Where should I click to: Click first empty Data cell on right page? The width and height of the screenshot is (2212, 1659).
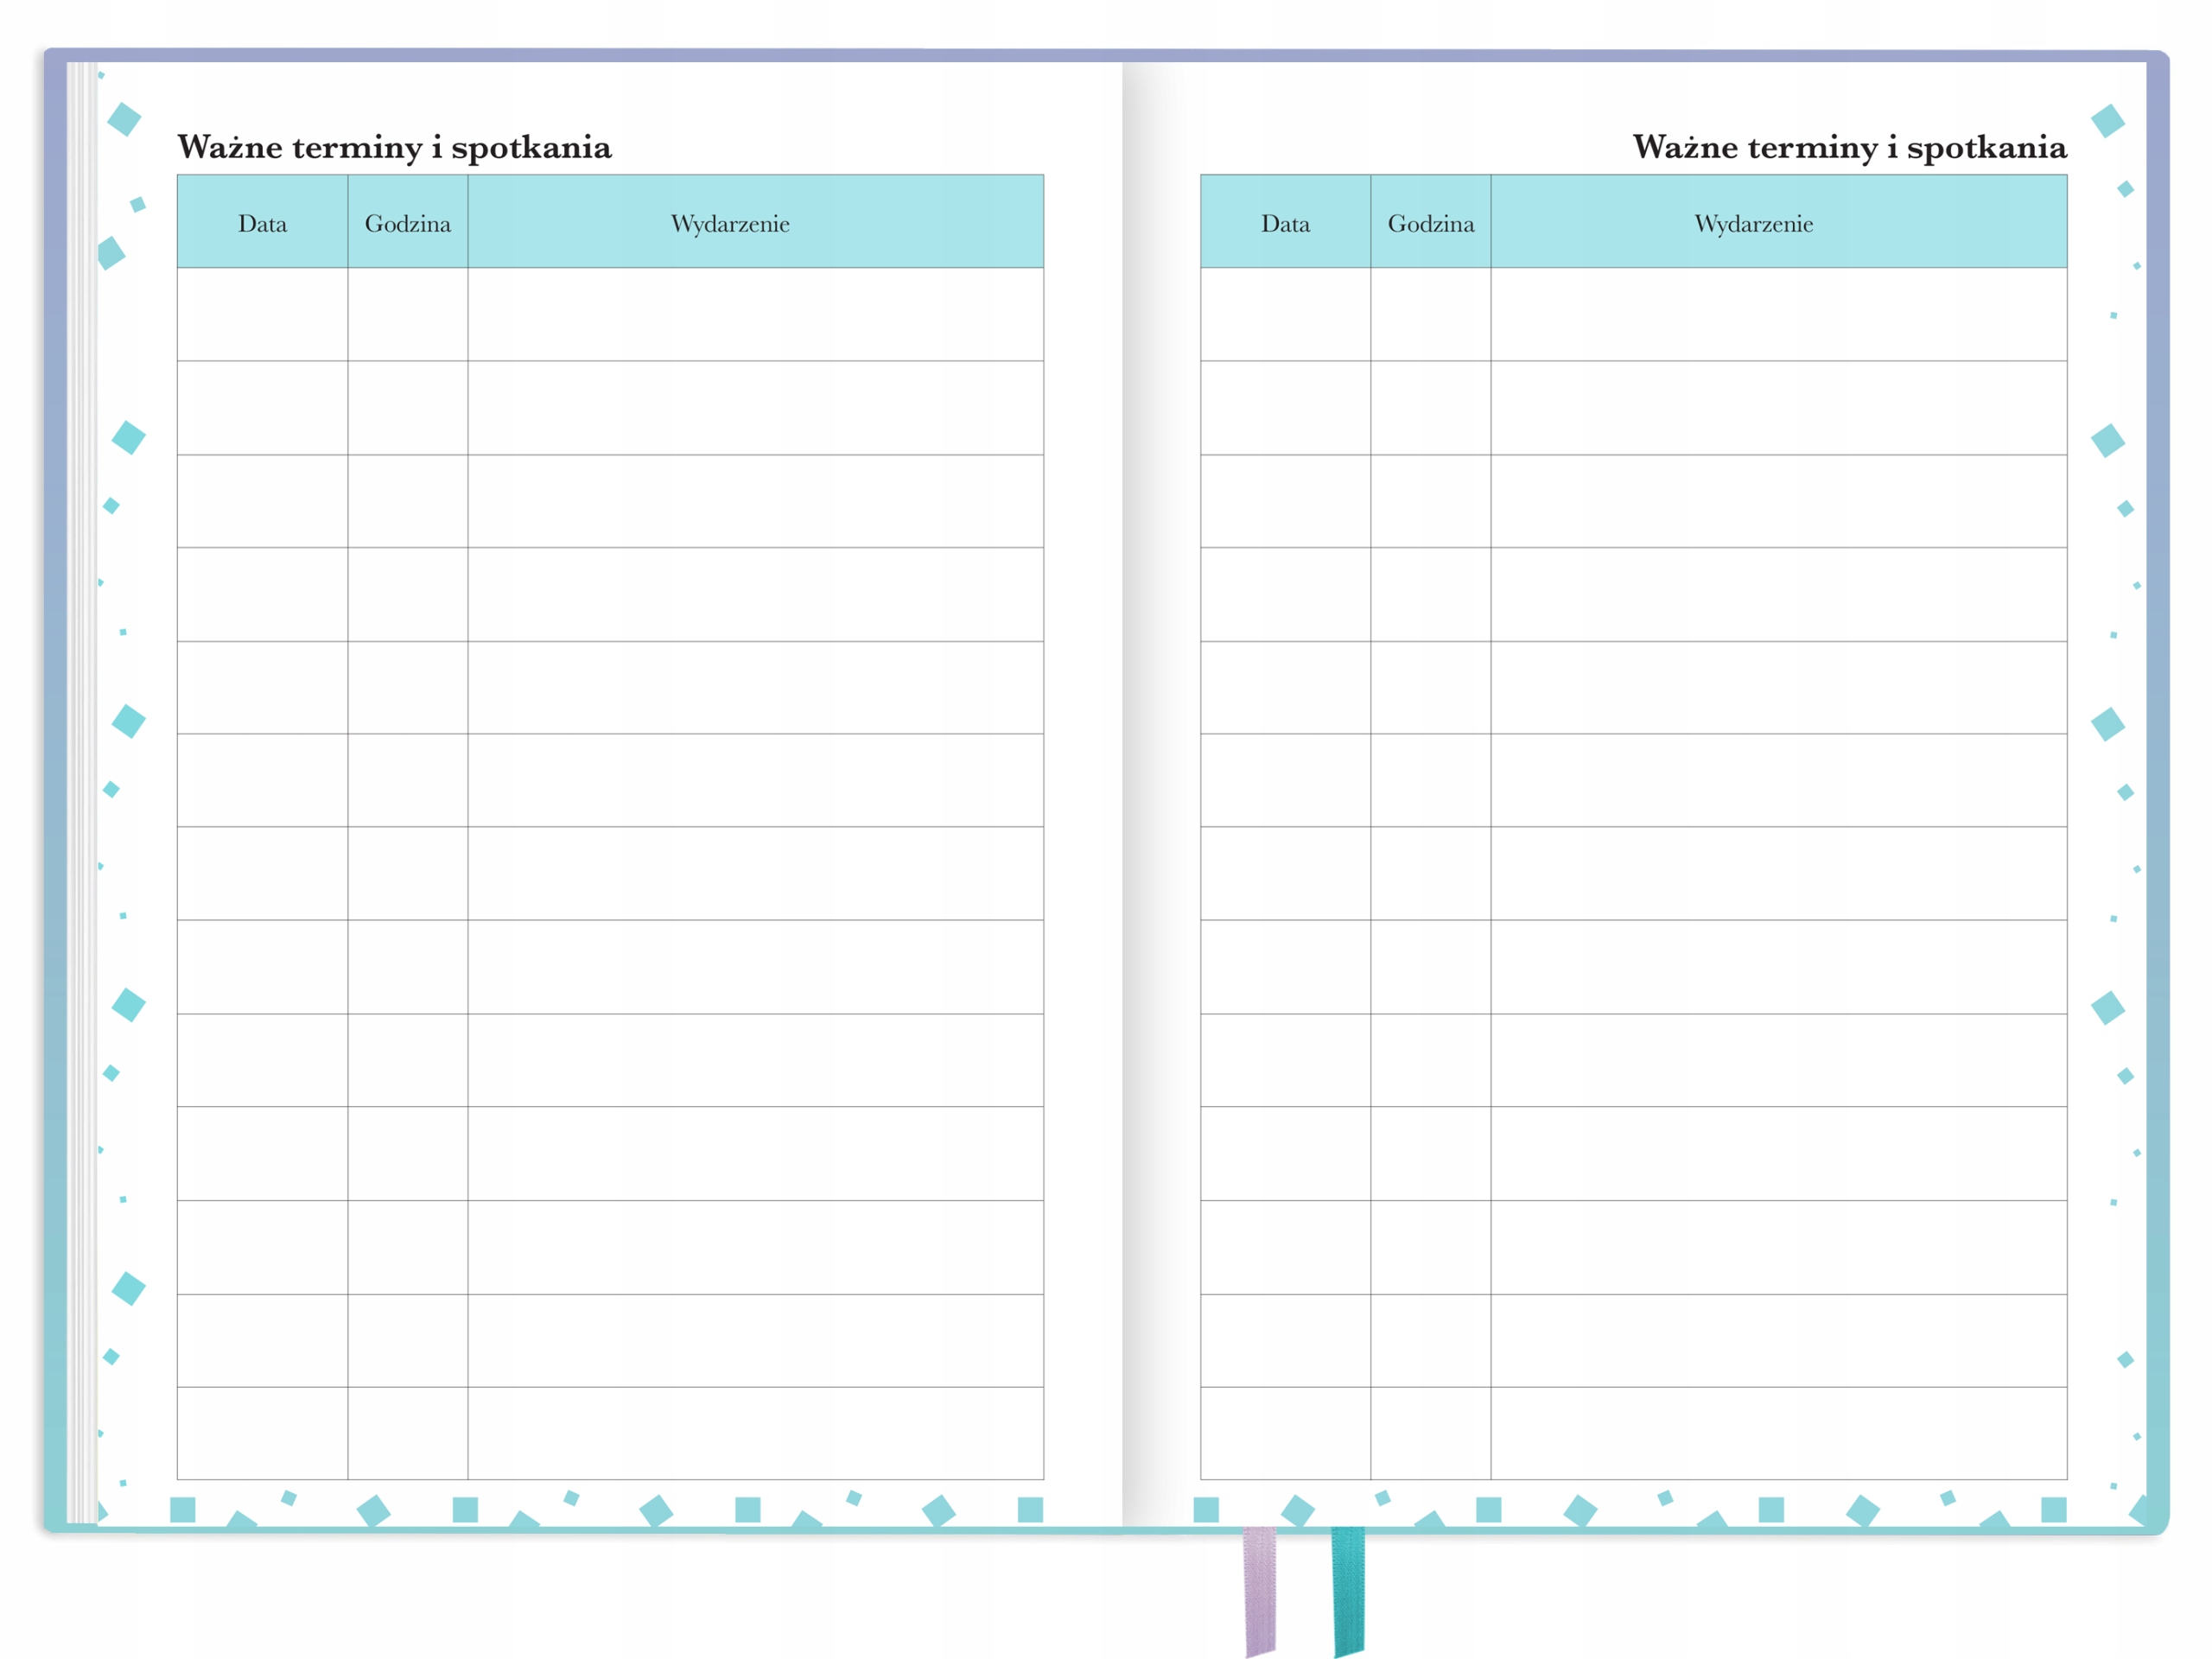coord(1285,314)
